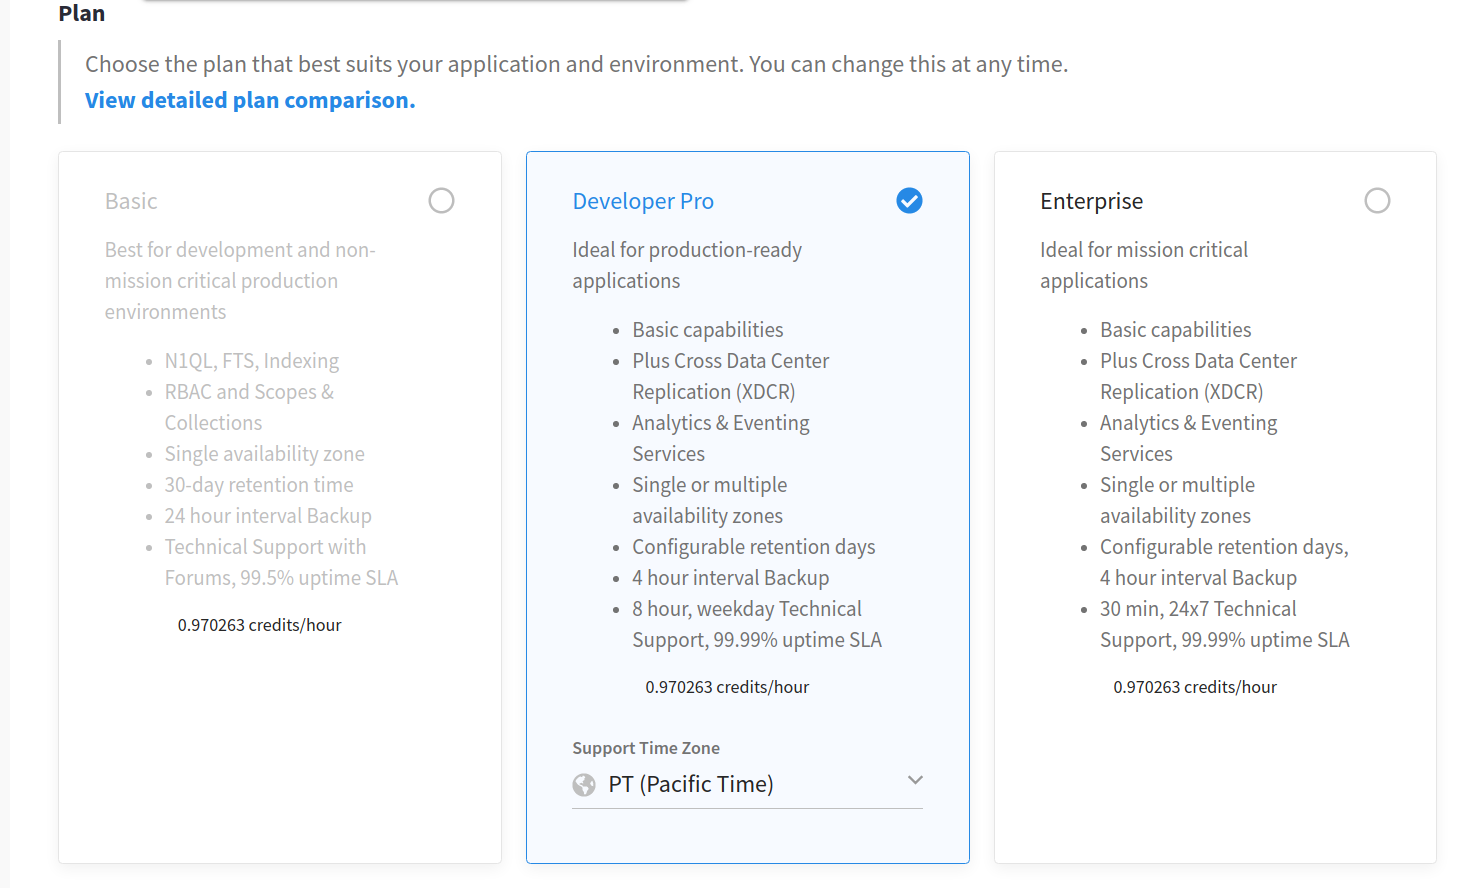Click the globe icon beside Pacific Time

tap(584, 783)
